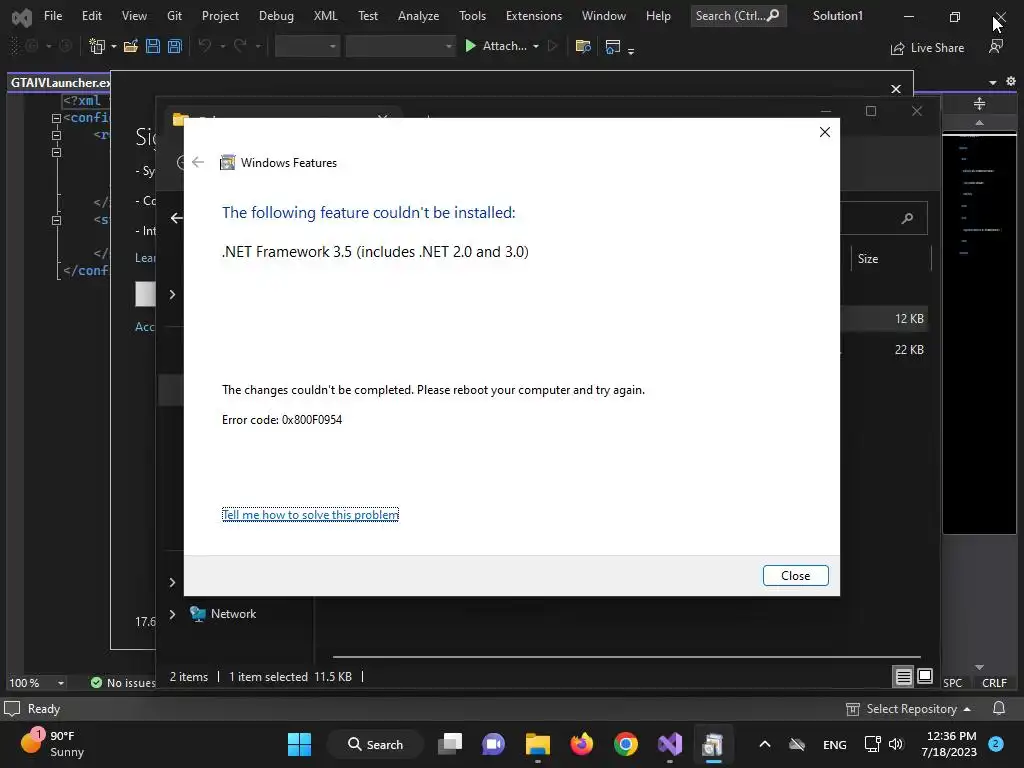The image size is (1024, 768).
Task: Click the feedback person icon
Action: point(996,47)
